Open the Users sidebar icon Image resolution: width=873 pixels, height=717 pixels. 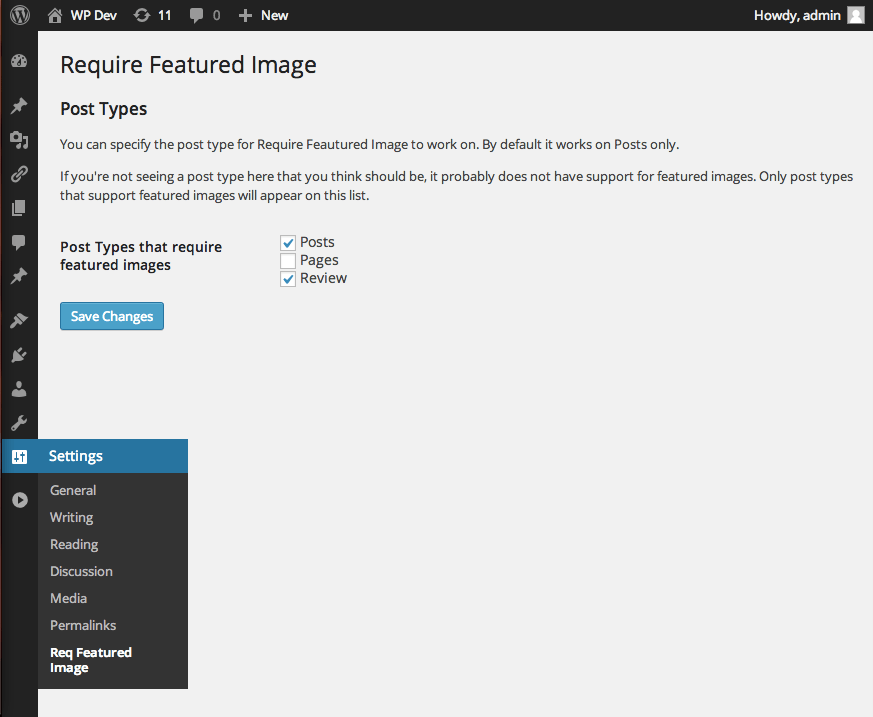coord(19,389)
